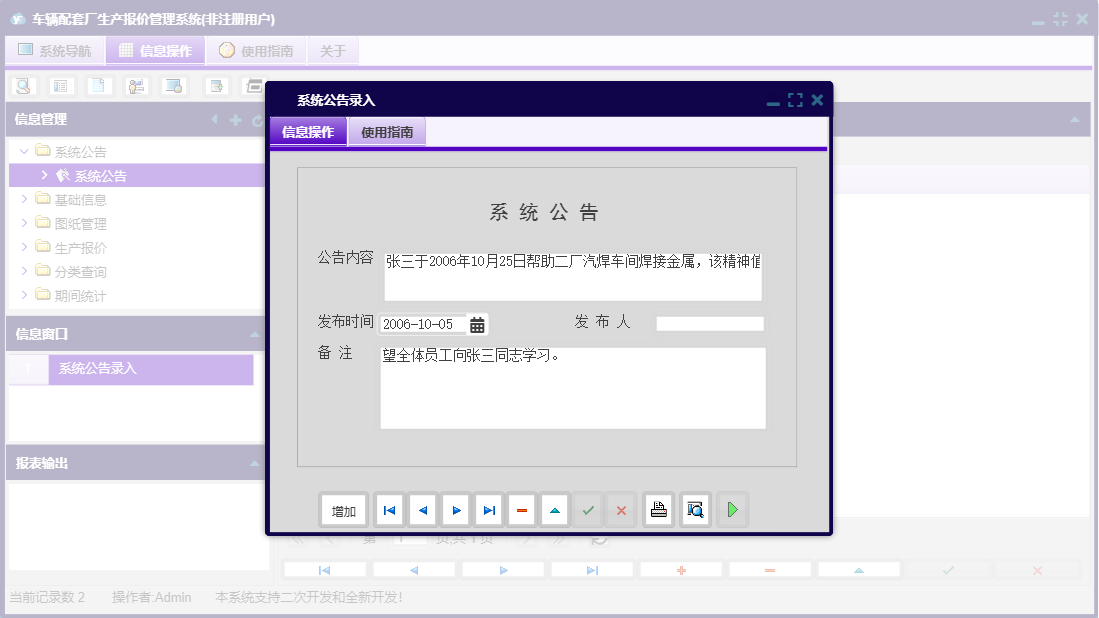The image size is (1099, 618).
Task: Click the edit record triangle icon
Action: pos(554,509)
